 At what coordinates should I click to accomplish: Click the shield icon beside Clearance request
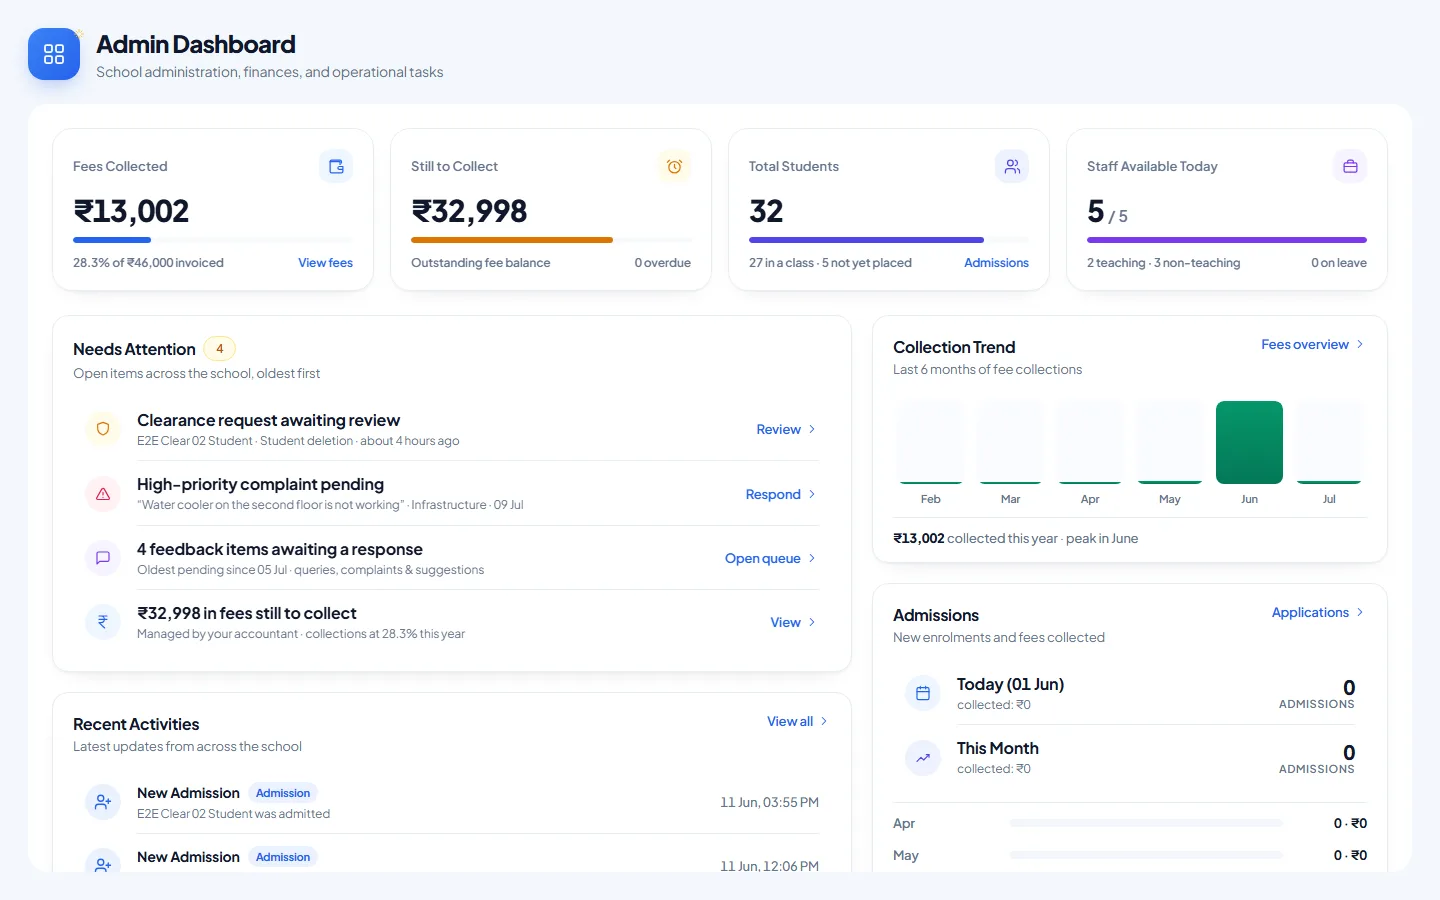coord(103,429)
